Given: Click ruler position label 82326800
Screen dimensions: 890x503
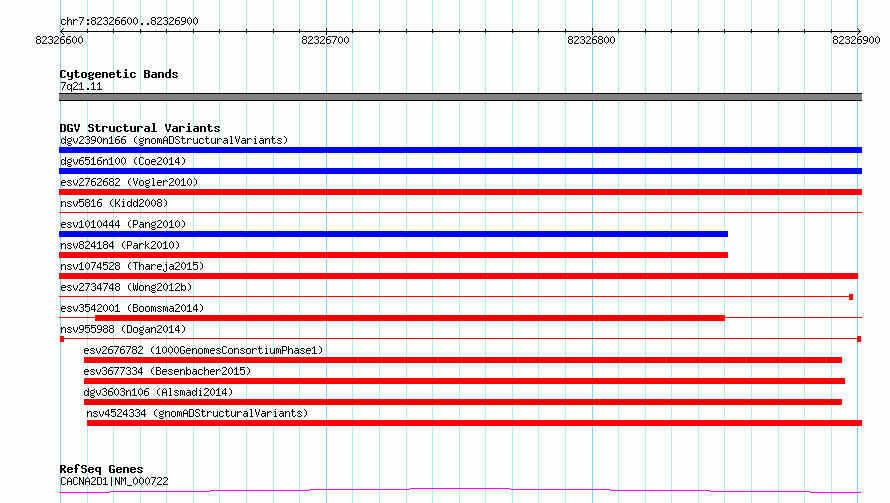Looking at the screenshot, I should (591, 40).
